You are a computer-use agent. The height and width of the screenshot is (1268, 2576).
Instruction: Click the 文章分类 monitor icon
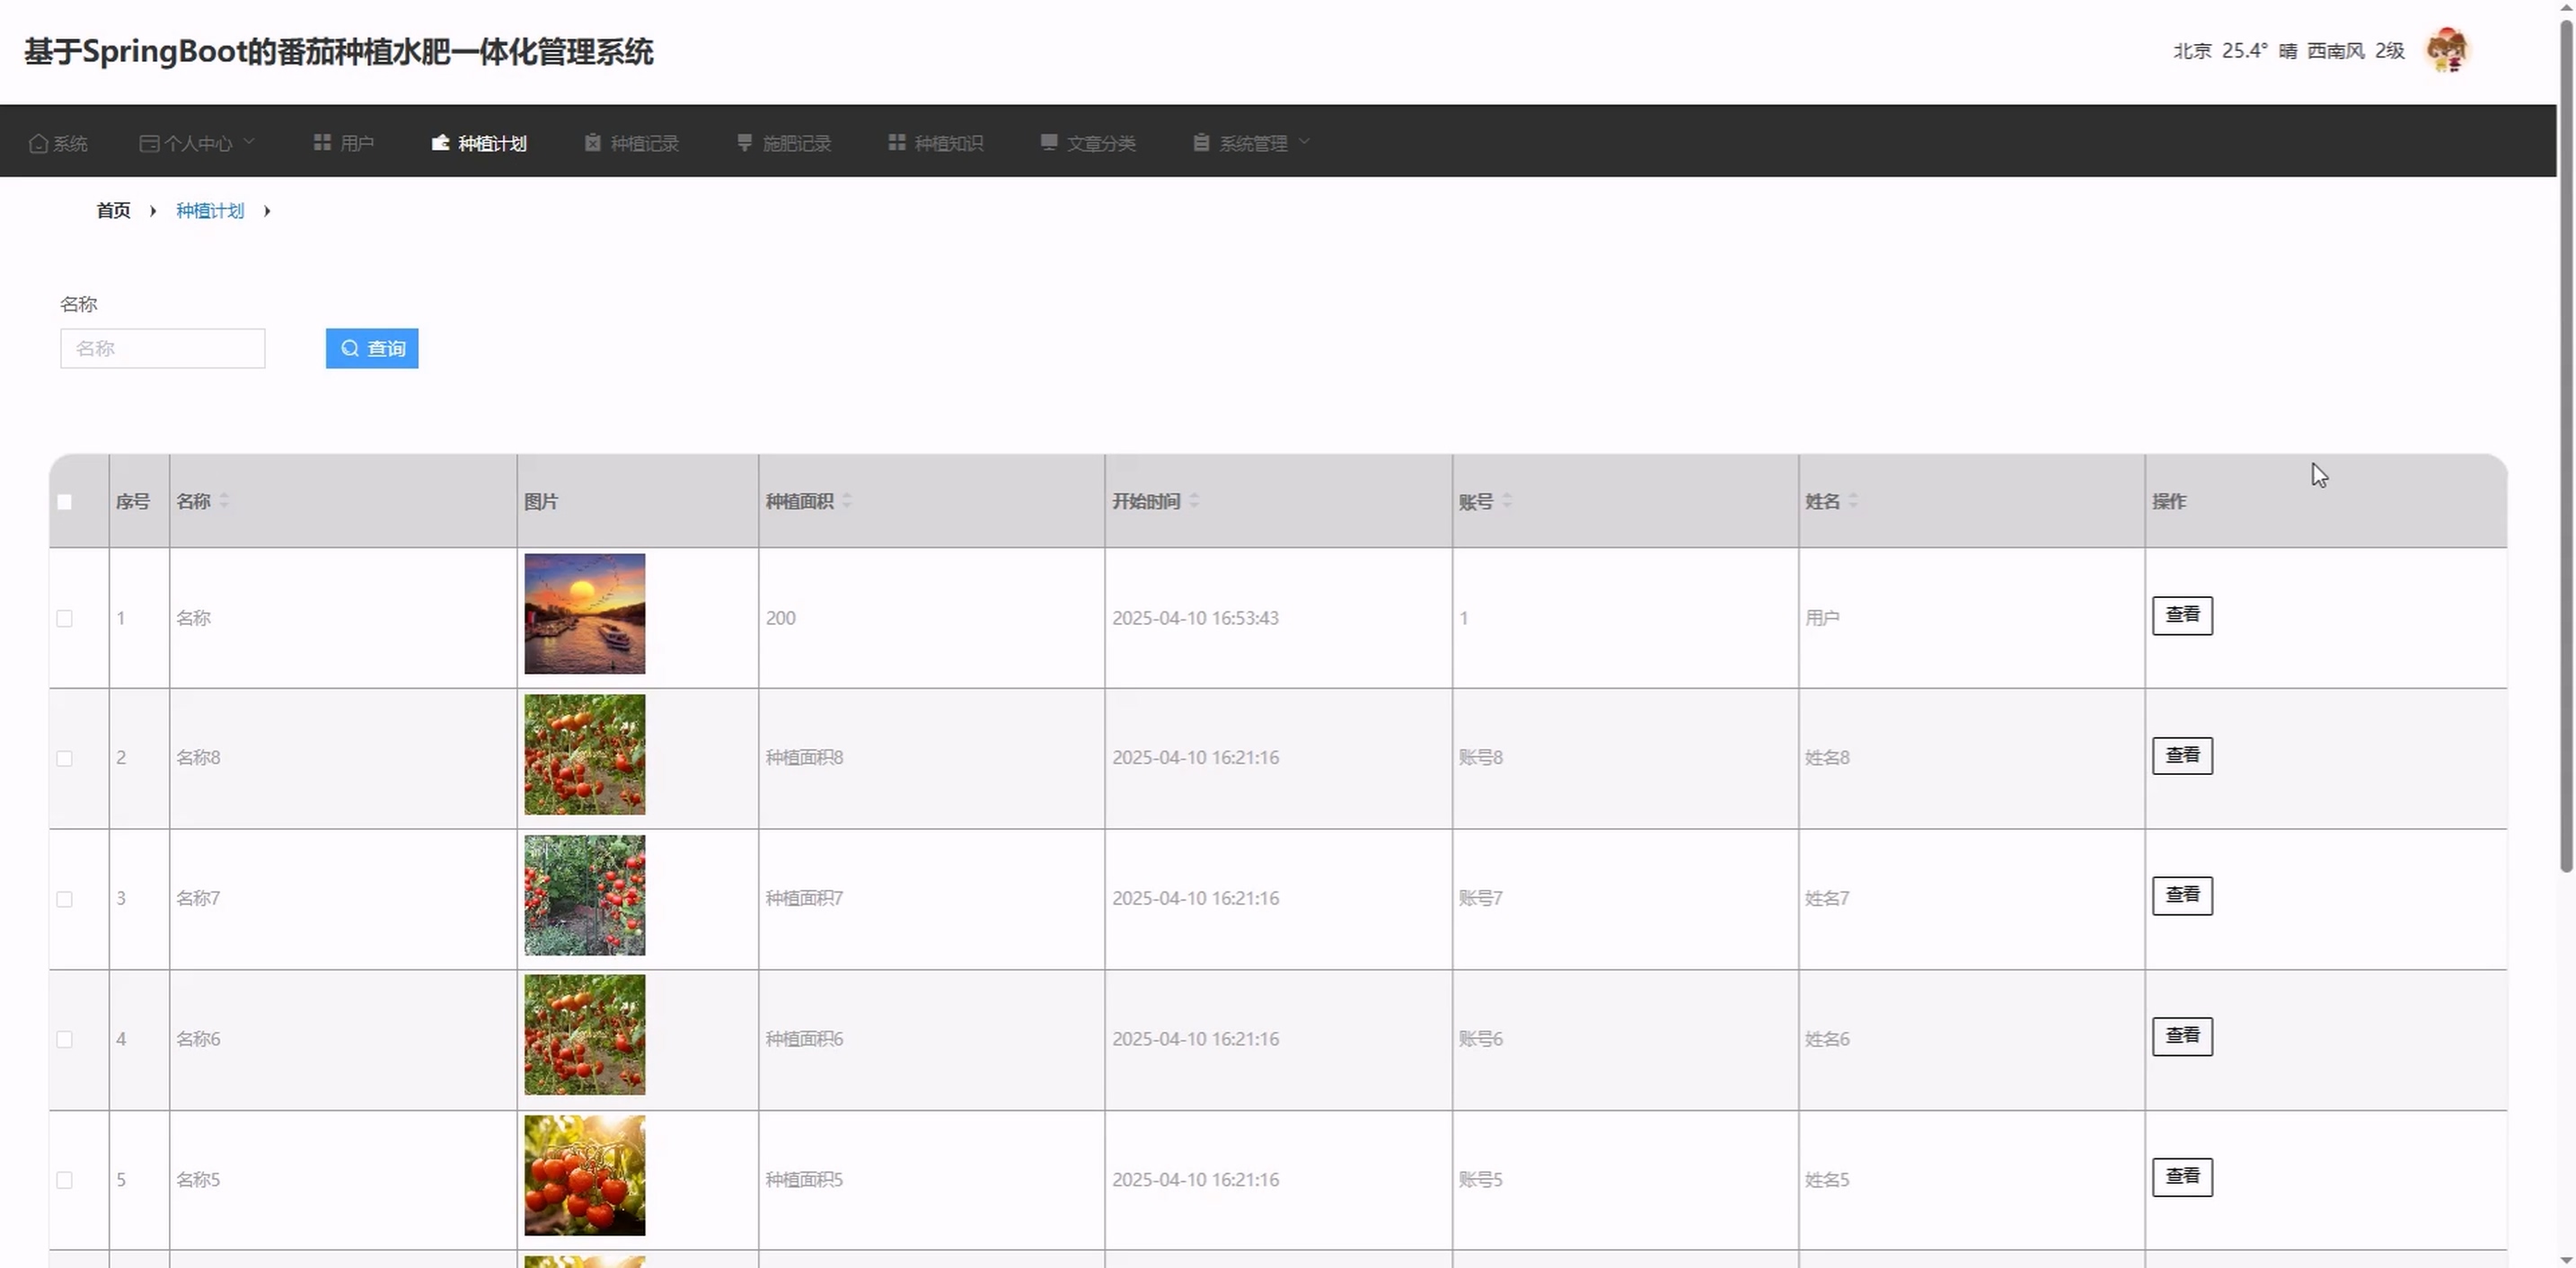coord(1049,142)
